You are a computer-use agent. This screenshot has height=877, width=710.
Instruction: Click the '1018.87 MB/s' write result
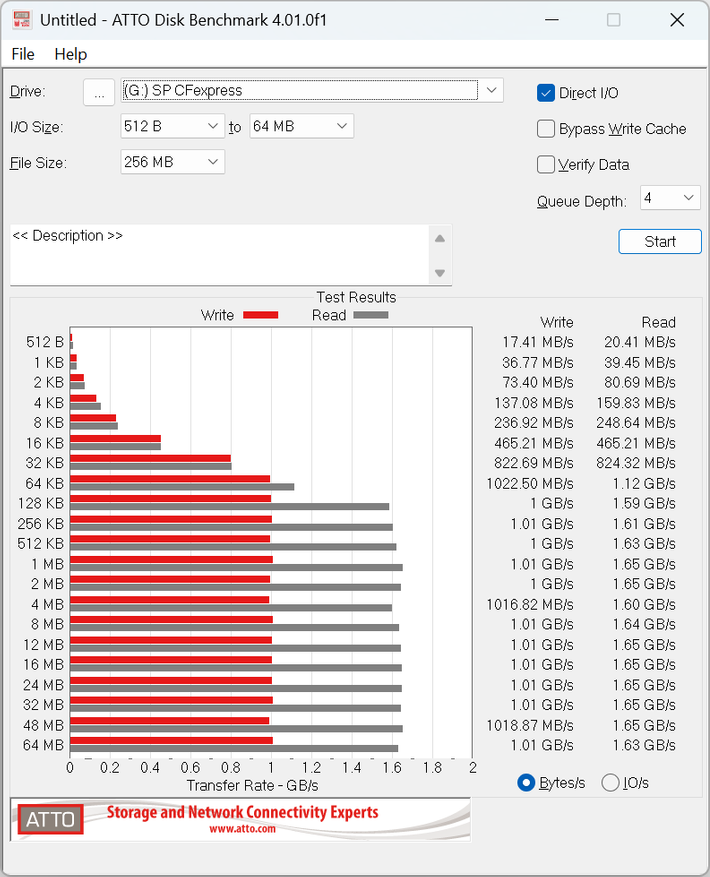click(529, 725)
